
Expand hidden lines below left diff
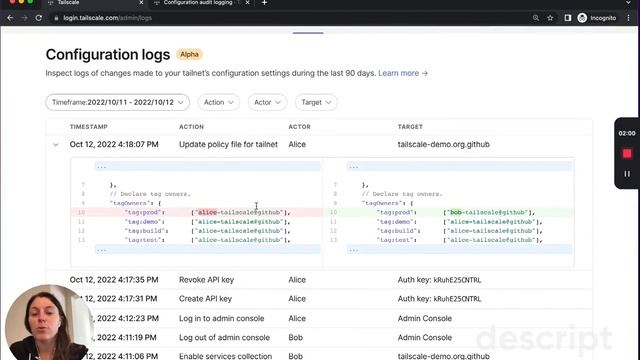click(x=207, y=249)
